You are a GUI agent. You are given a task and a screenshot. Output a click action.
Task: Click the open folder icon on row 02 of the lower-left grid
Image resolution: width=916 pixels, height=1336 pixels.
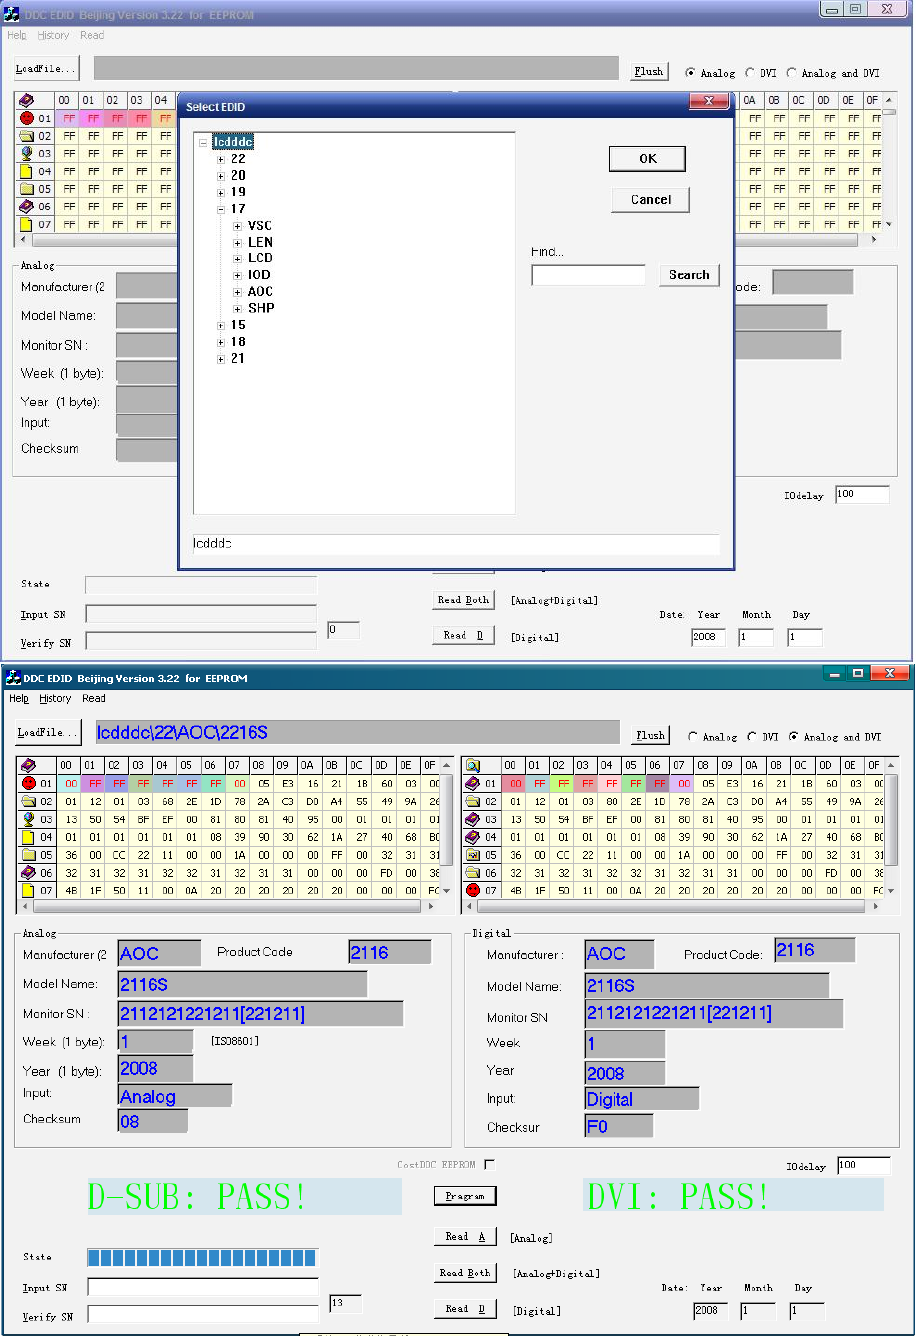[29, 802]
